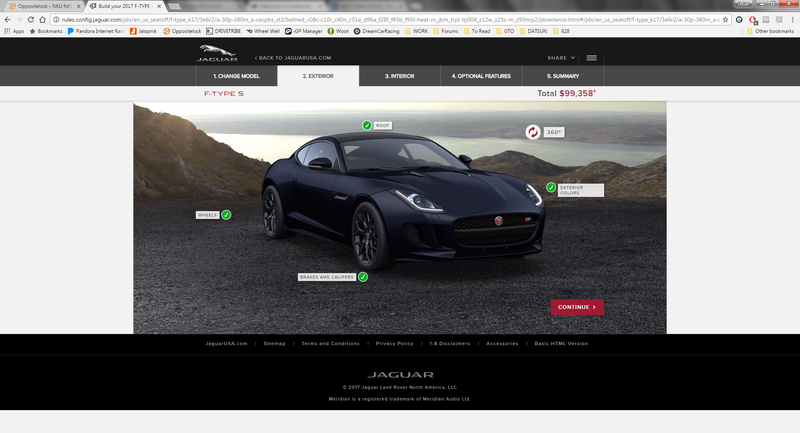Close the Oppositelock browser tab

79,6
